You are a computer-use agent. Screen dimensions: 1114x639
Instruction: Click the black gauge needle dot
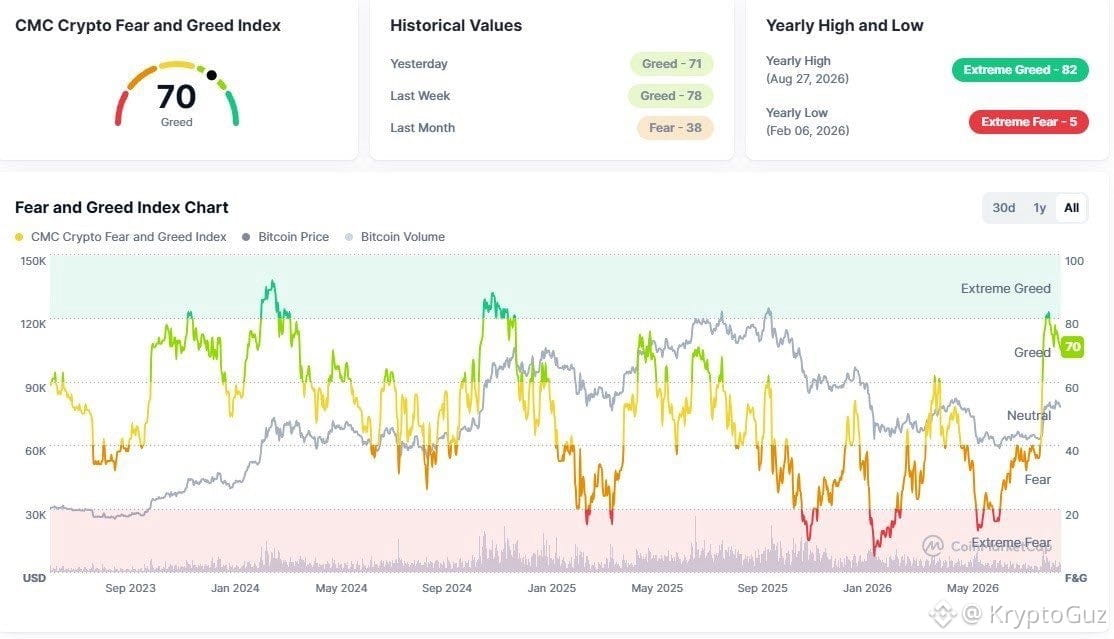(x=211, y=74)
